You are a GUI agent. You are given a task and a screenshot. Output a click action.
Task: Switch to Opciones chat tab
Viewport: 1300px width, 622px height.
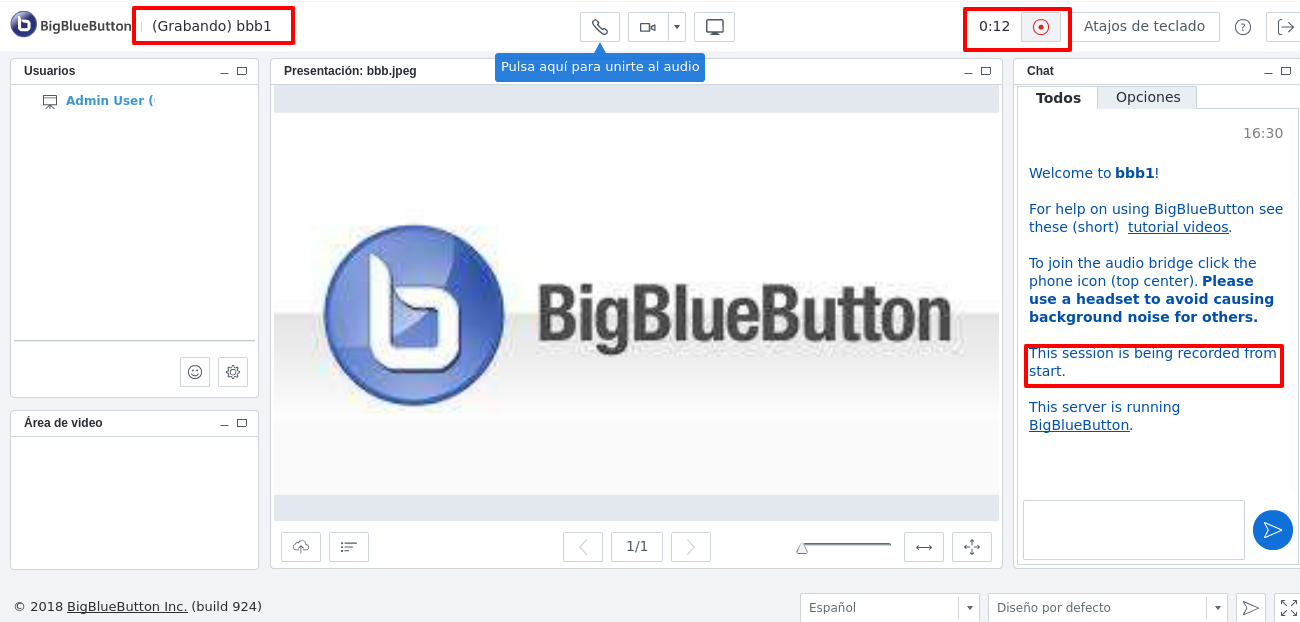coord(1148,97)
